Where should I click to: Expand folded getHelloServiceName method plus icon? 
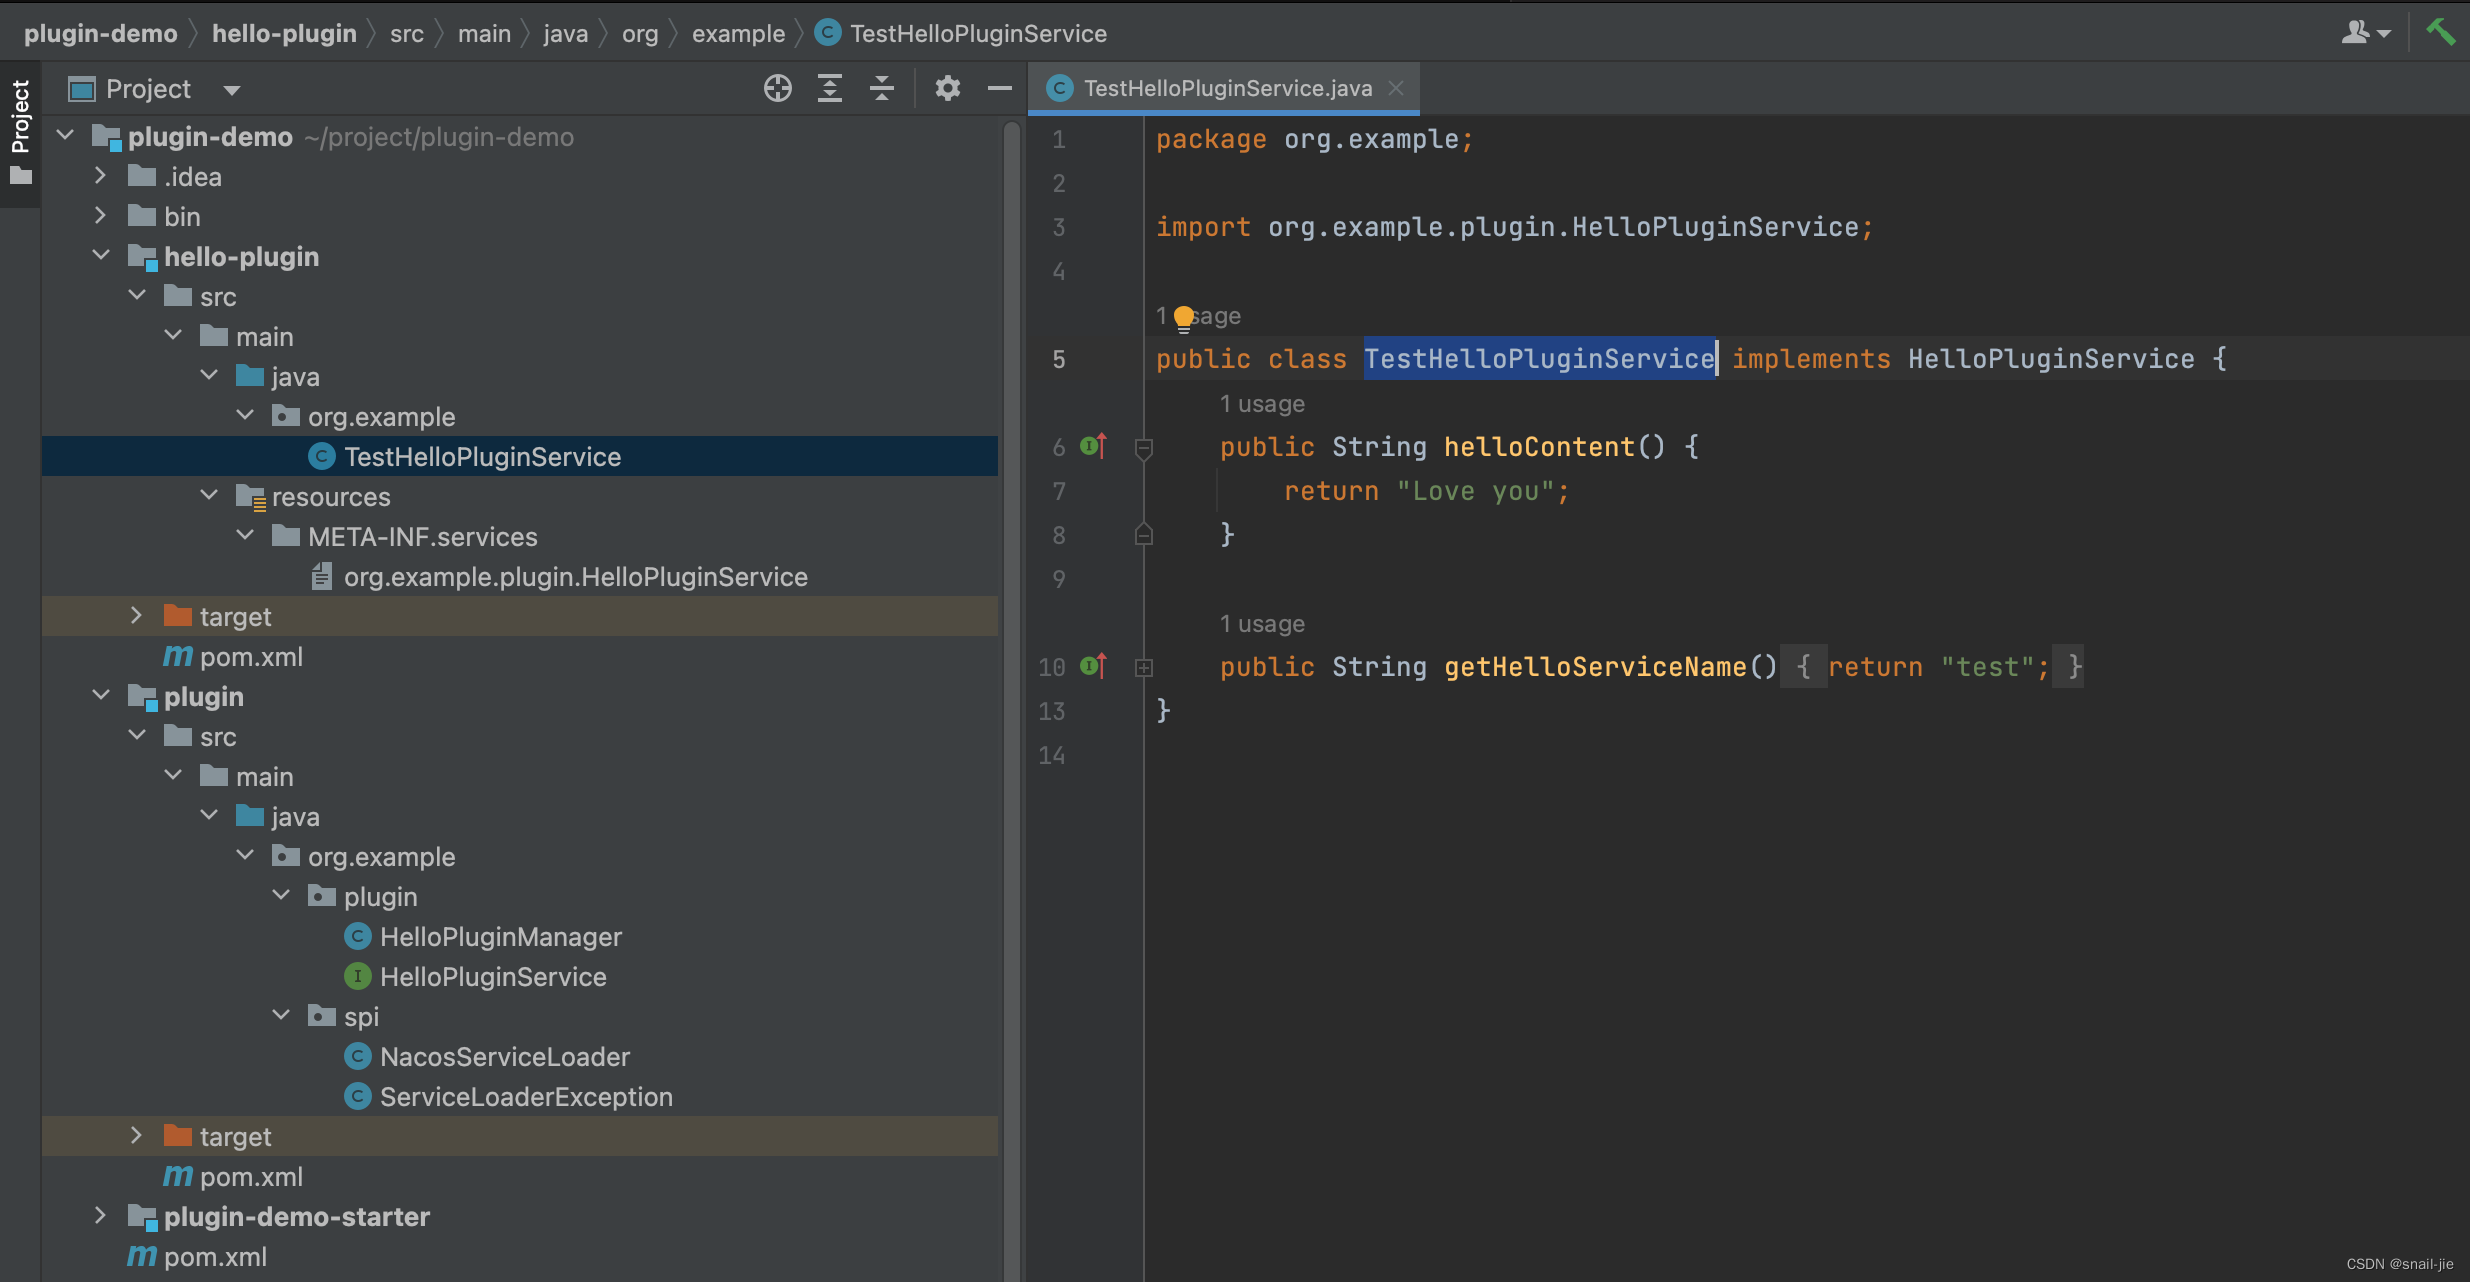[1144, 667]
